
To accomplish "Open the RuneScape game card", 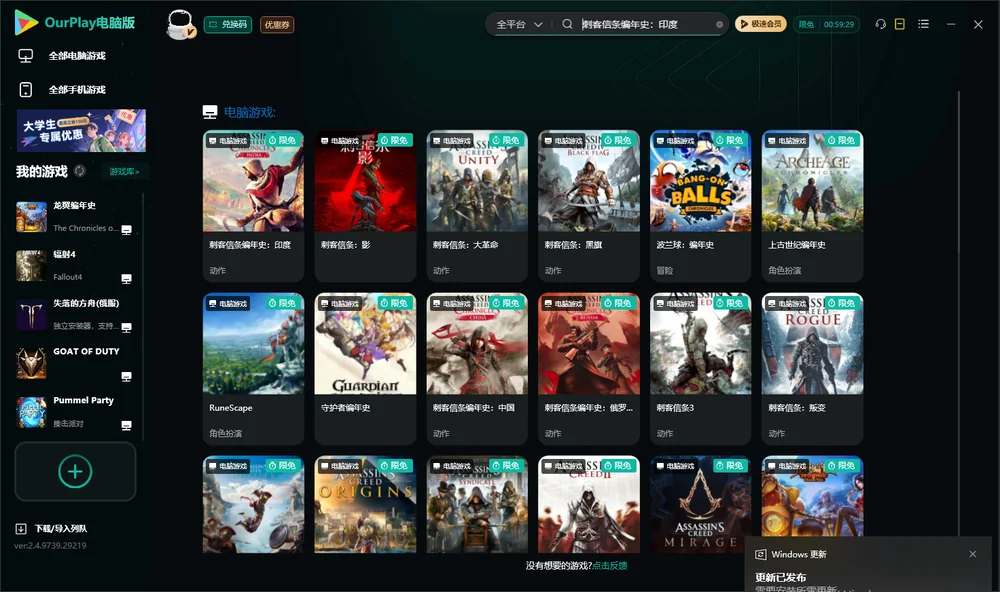I will [253, 369].
